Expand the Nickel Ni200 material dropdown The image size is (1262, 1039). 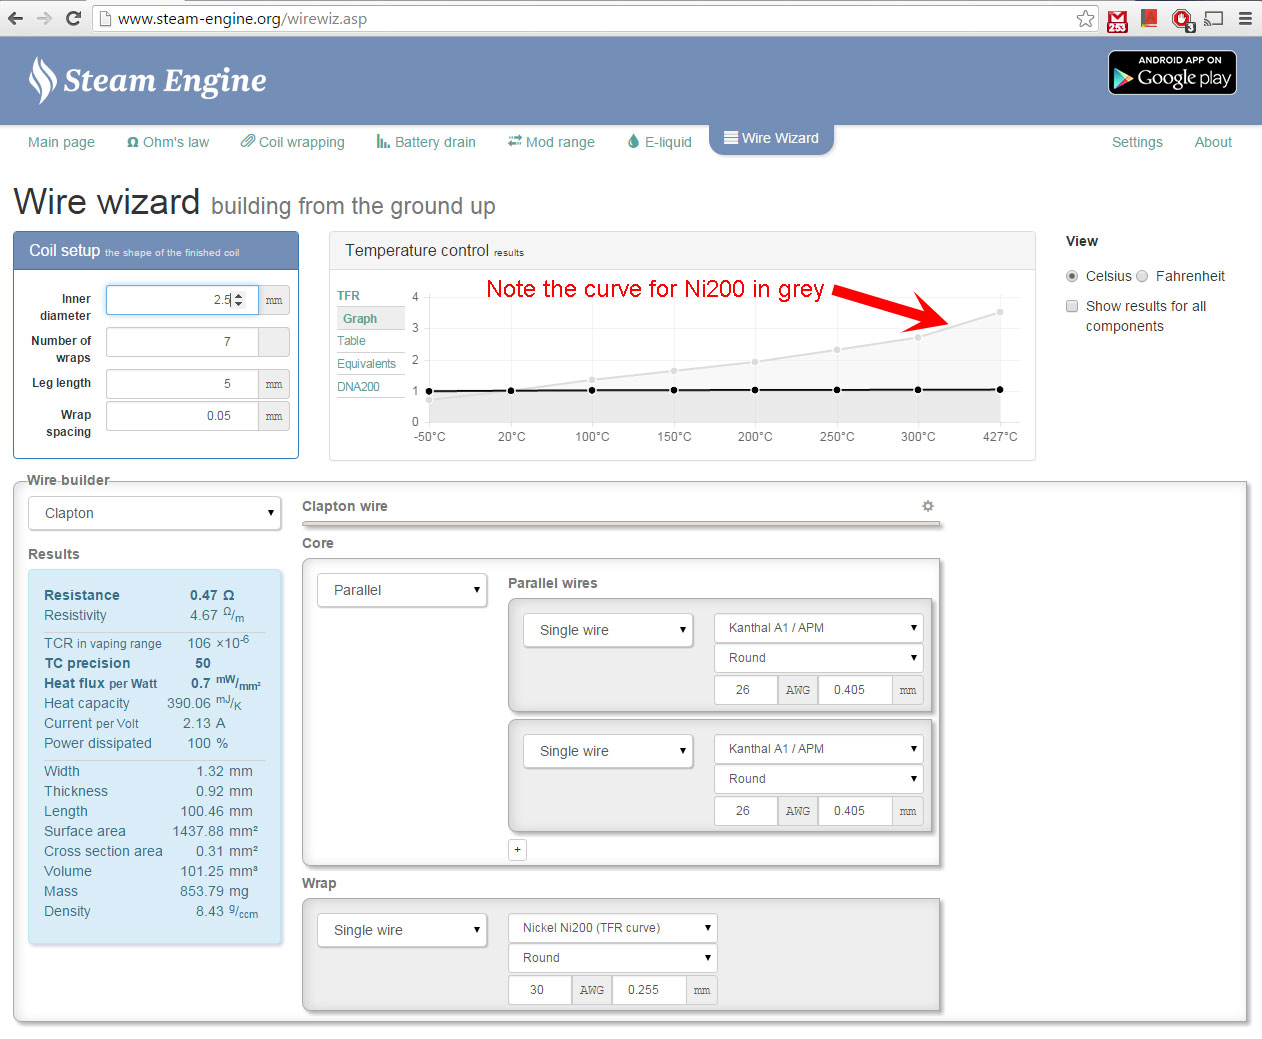point(612,928)
